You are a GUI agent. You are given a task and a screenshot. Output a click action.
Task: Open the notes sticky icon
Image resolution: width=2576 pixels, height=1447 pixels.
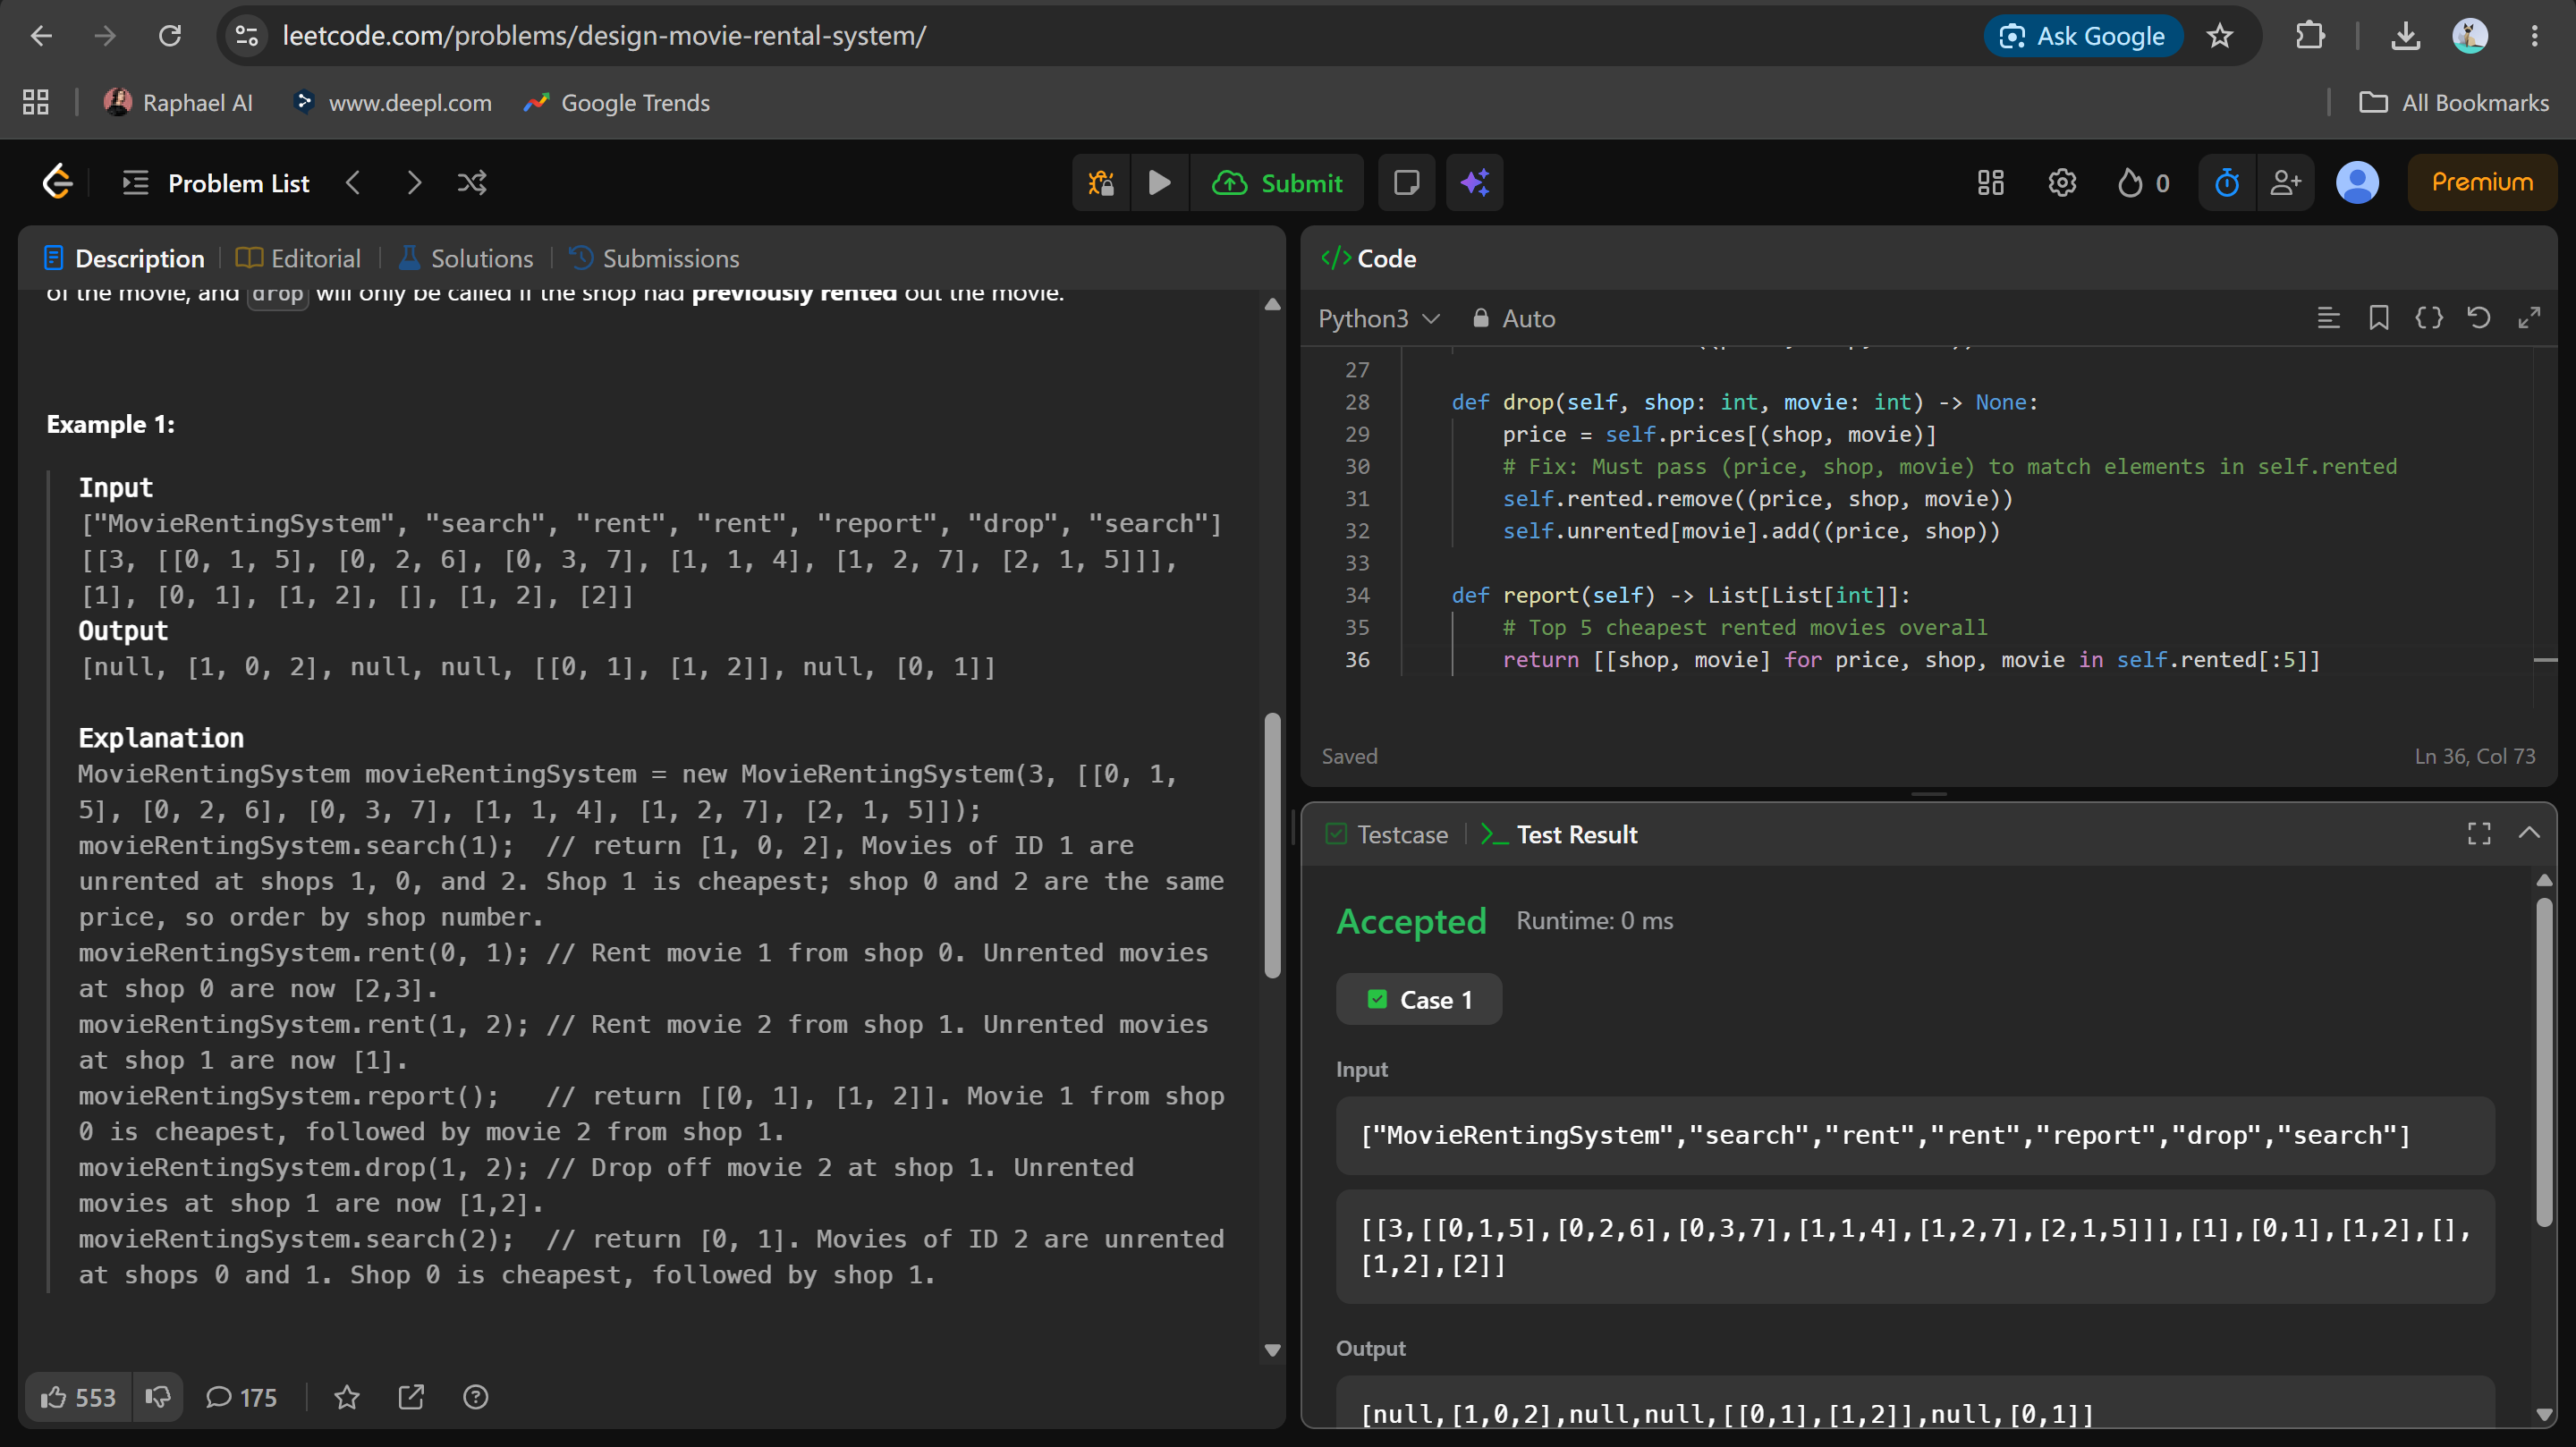tap(1406, 183)
